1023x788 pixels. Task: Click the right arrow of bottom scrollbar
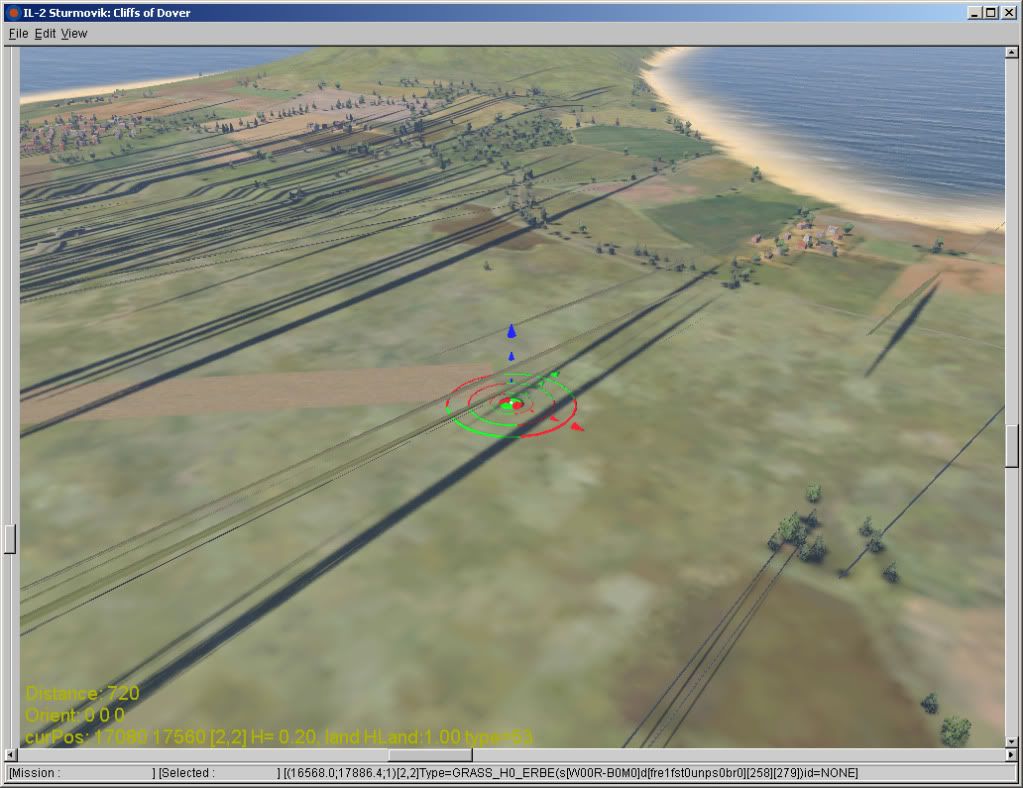[x=1011, y=755]
